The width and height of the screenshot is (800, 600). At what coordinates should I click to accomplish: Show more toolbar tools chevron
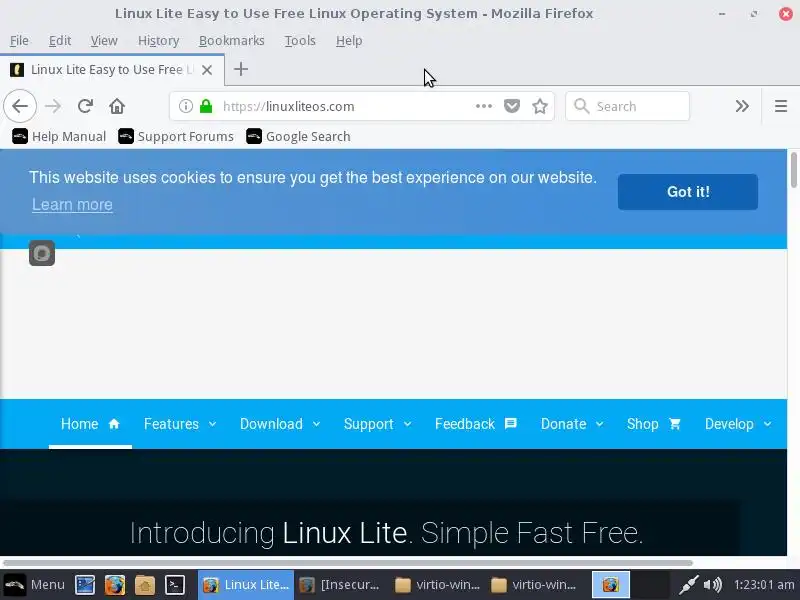pyautogui.click(x=742, y=106)
